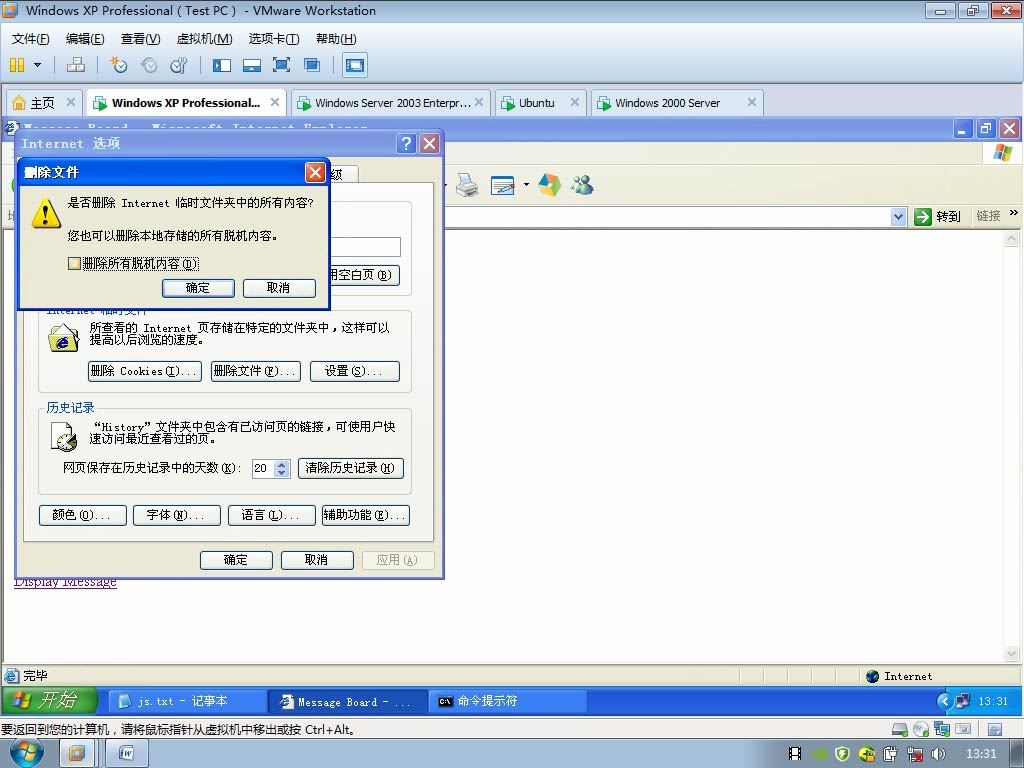The width and height of the screenshot is (1024, 768).
Task: Click the IE scrollbar down arrow
Action: (1011, 653)
